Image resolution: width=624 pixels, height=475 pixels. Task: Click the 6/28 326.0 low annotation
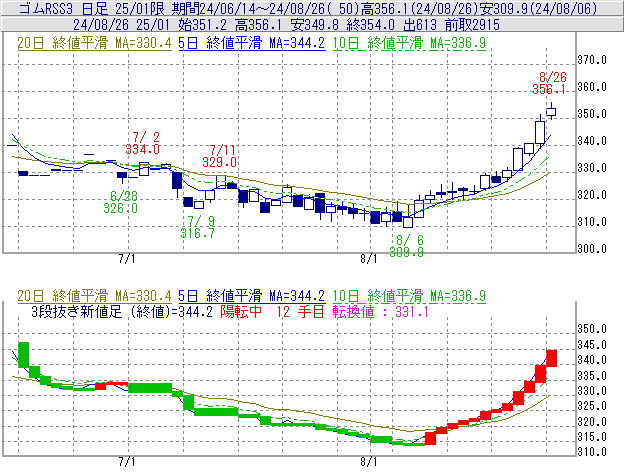(x=121, y=202)
